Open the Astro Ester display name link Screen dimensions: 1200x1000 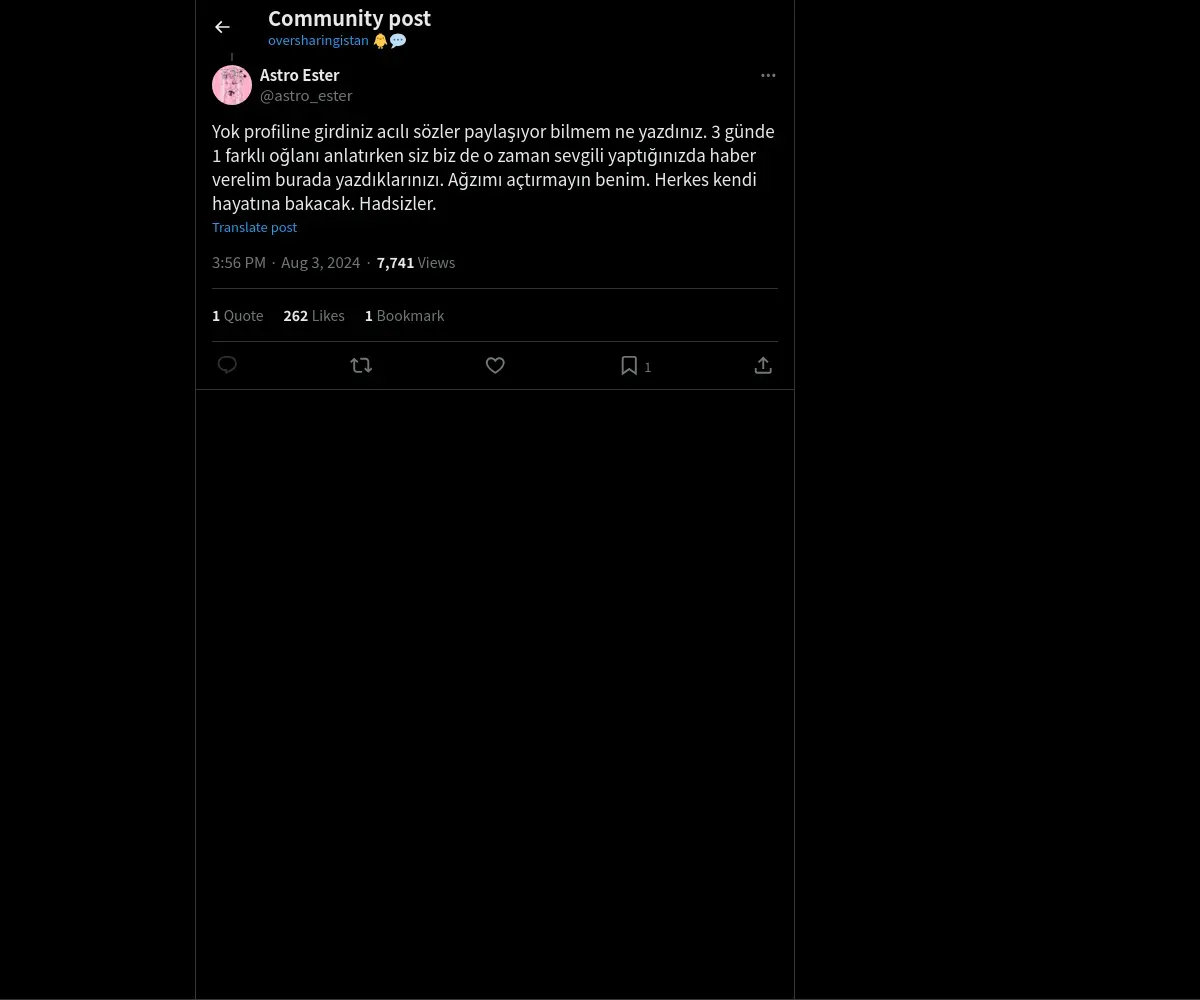click(x=299, y=75)
